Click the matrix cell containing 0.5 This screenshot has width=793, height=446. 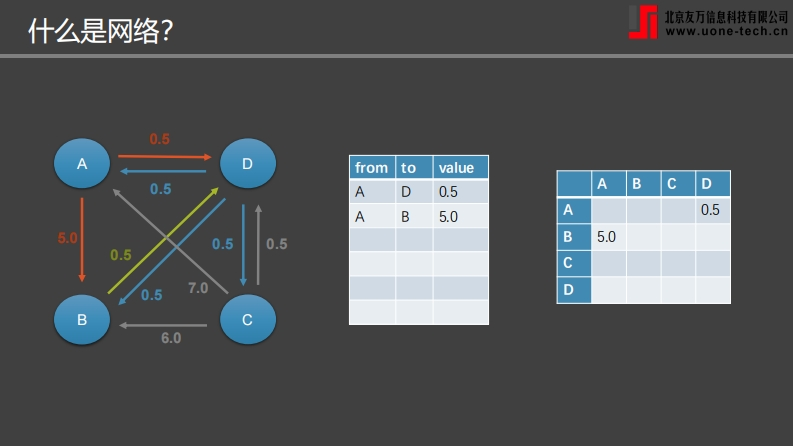point(713,210)
